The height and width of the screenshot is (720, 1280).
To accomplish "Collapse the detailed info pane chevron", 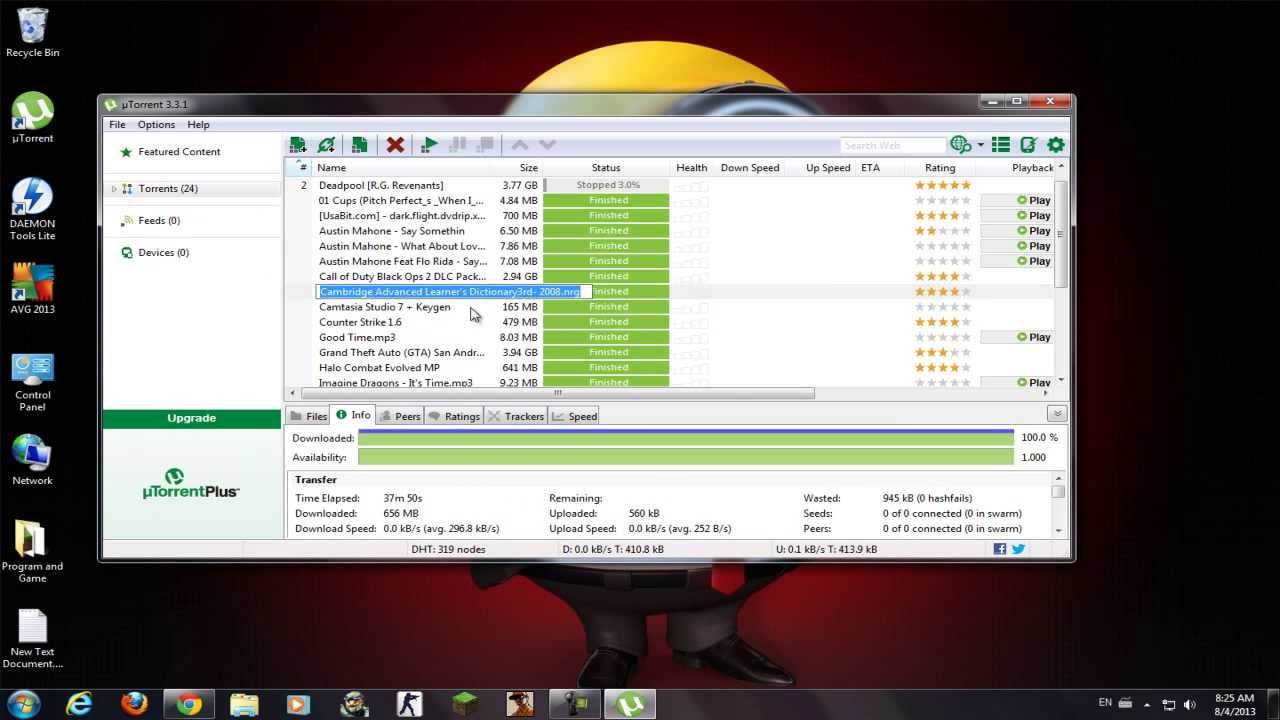I will click(1057, 414).
